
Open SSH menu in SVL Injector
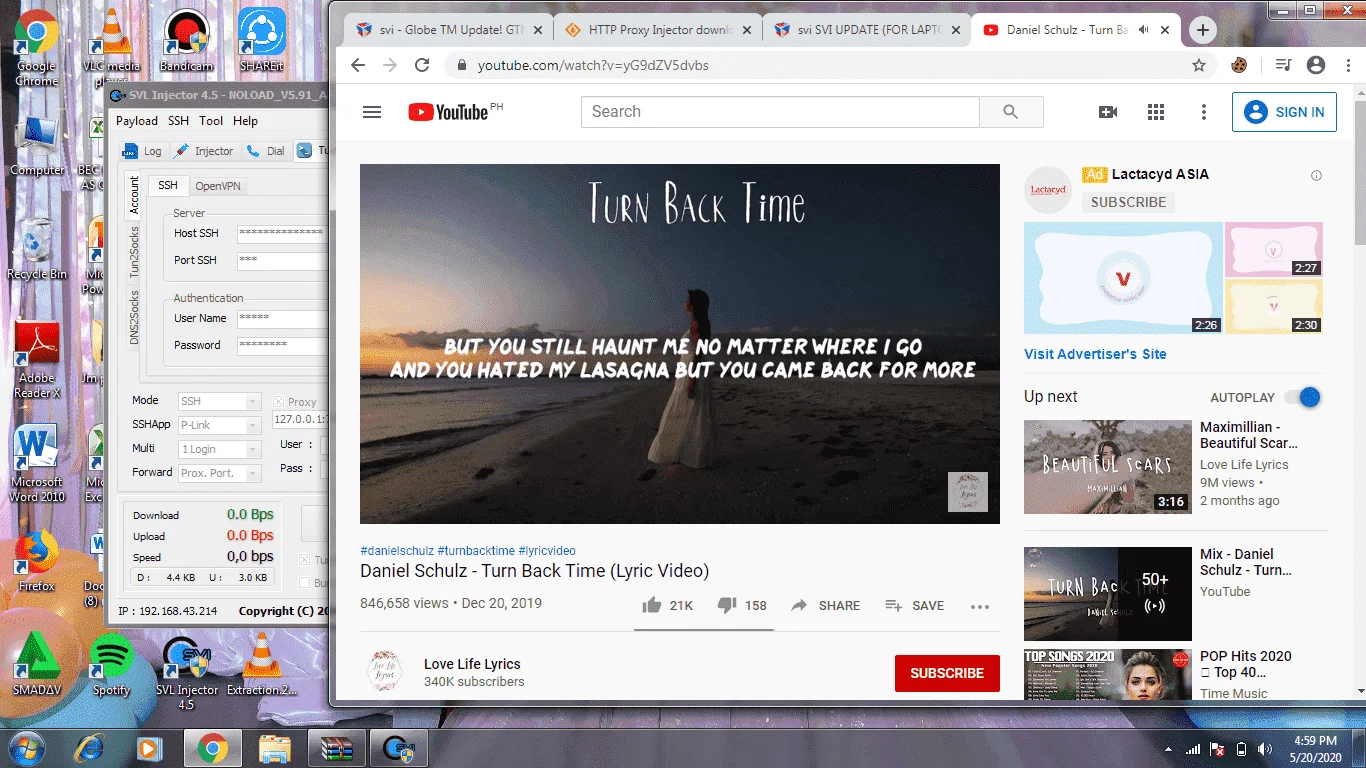point(178,121)
